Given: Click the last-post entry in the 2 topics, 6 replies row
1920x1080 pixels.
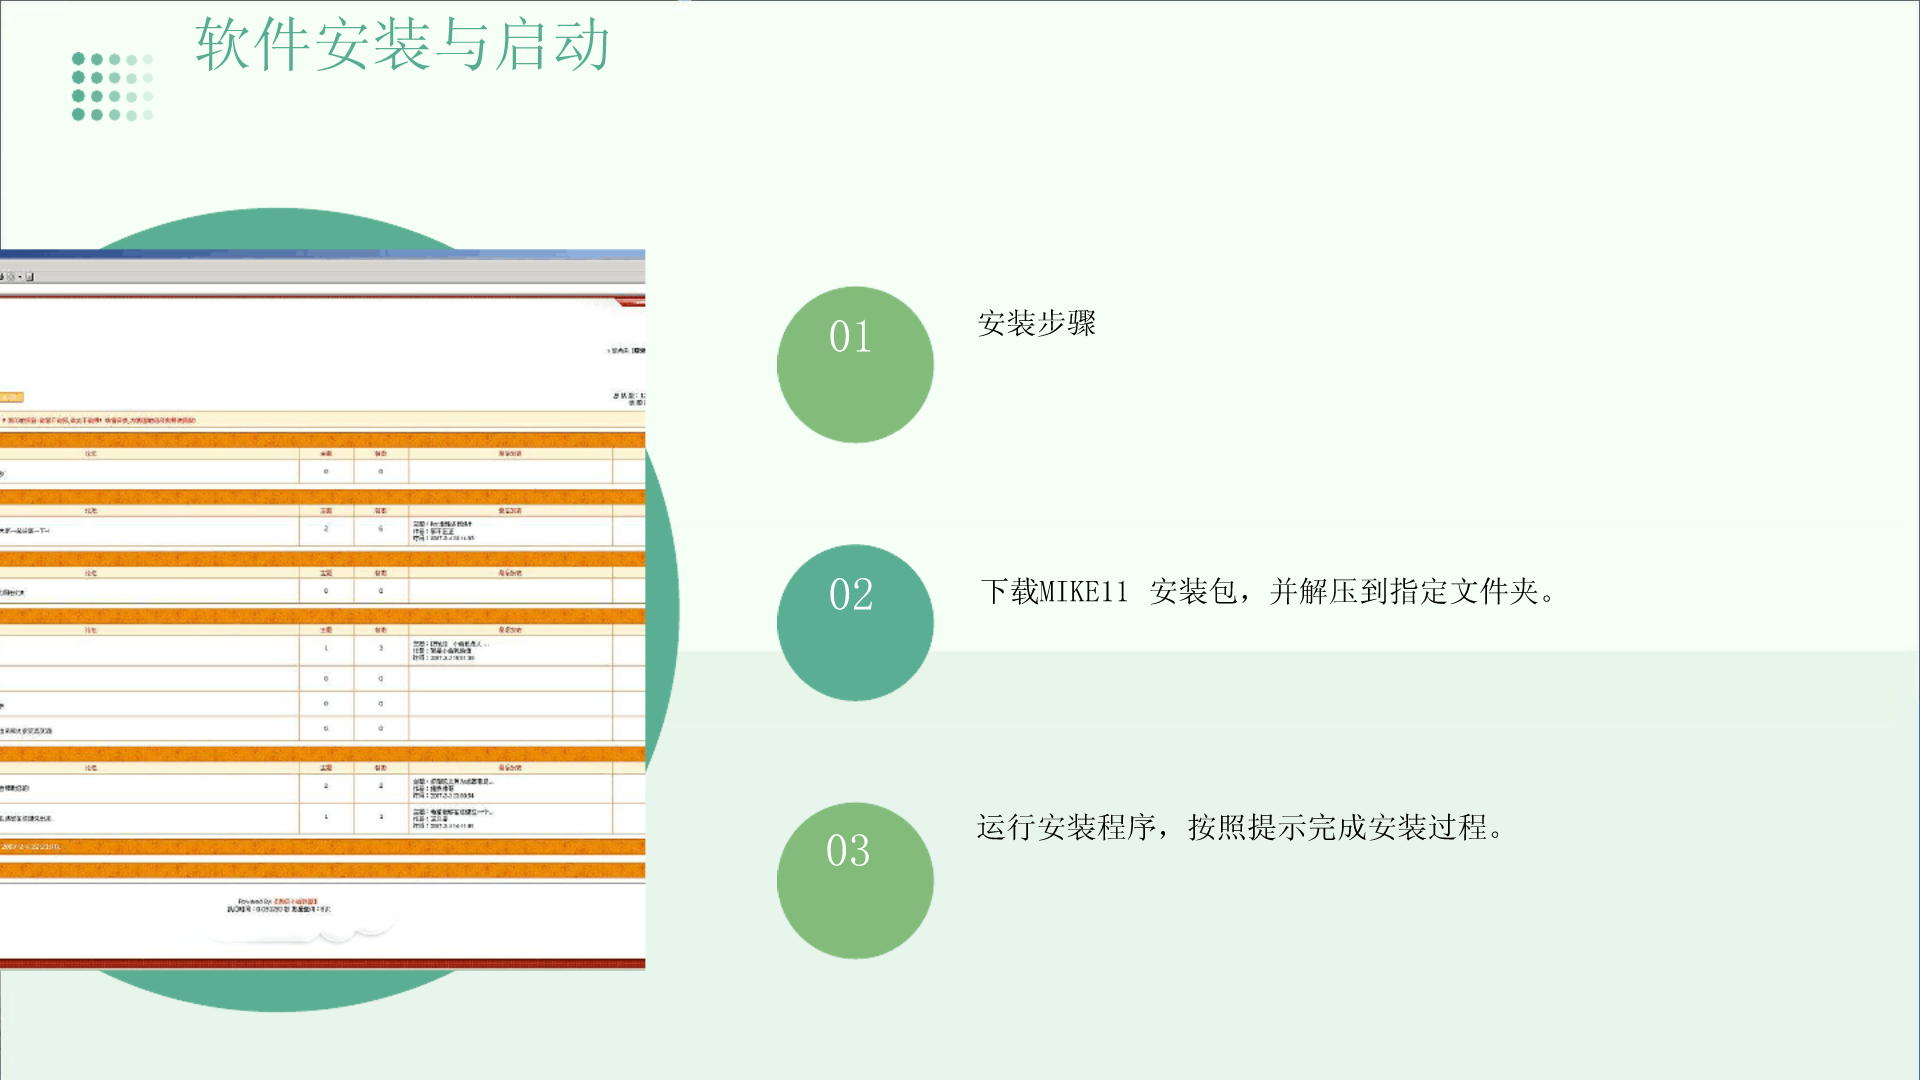Looking at the screenshot, I should (x=445, y=531).
